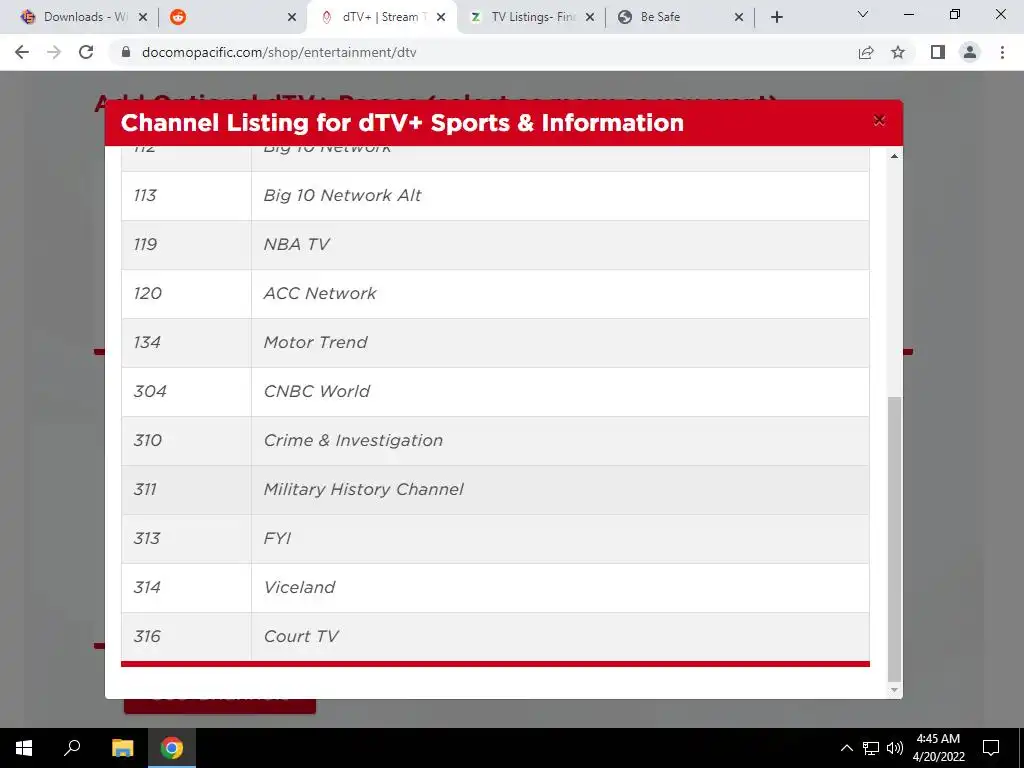Click channel number 304
Image resolution: width=1024 pixels, height=768 pixels.
pos(150,391)
